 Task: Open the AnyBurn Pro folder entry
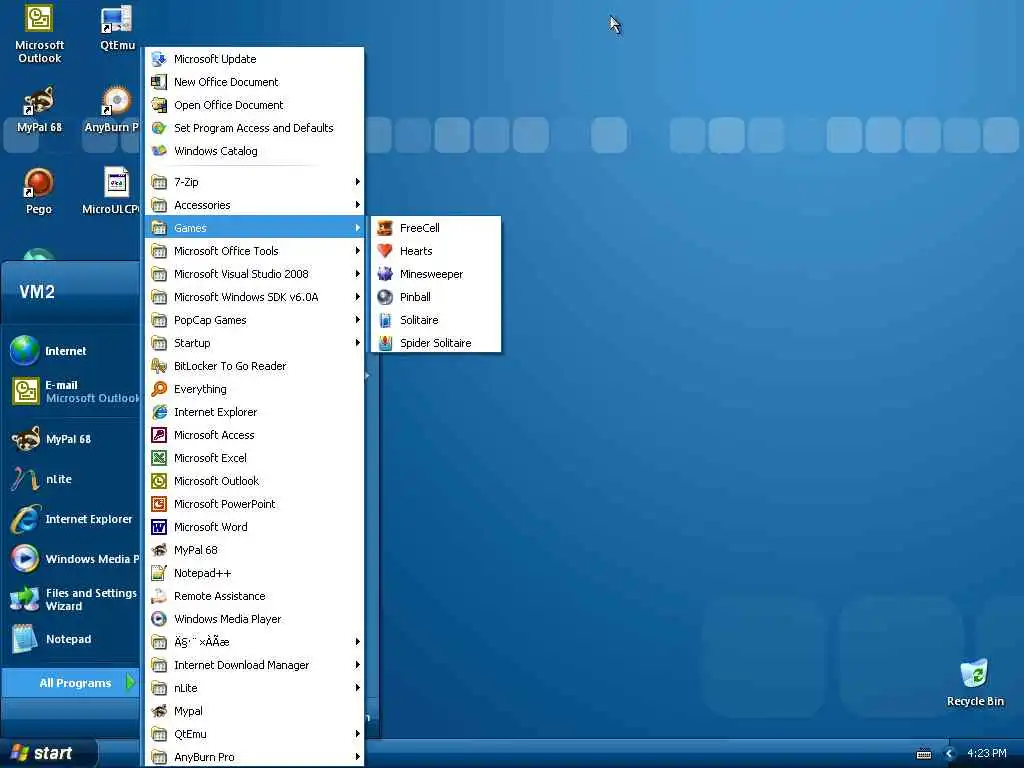pyautogui.click(x=254, y=757)
